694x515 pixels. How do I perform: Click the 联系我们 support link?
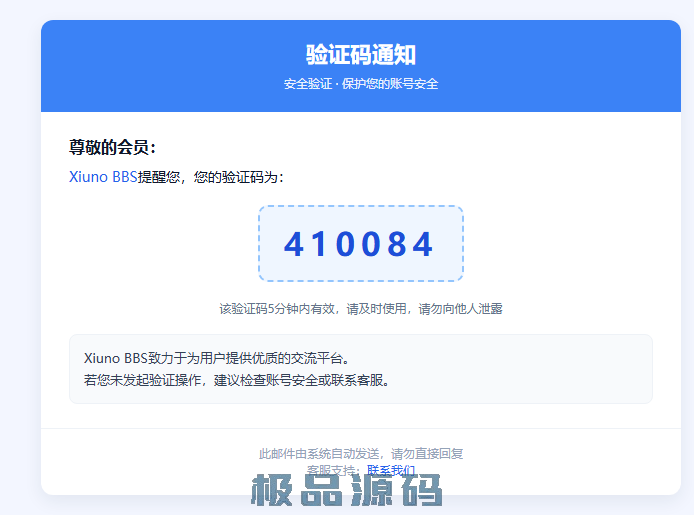click(391, 470)
